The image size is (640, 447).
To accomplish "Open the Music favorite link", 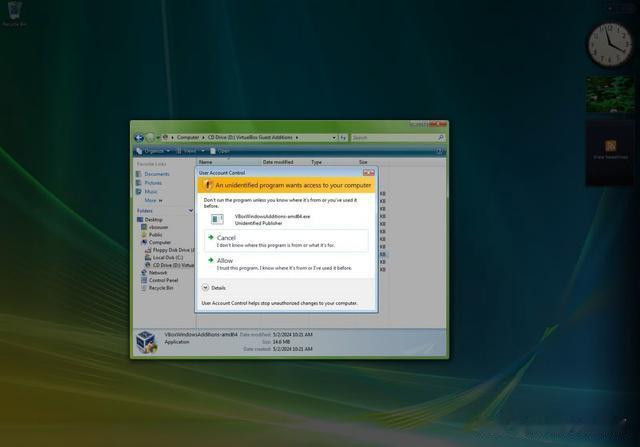I will tap(151, 191).
